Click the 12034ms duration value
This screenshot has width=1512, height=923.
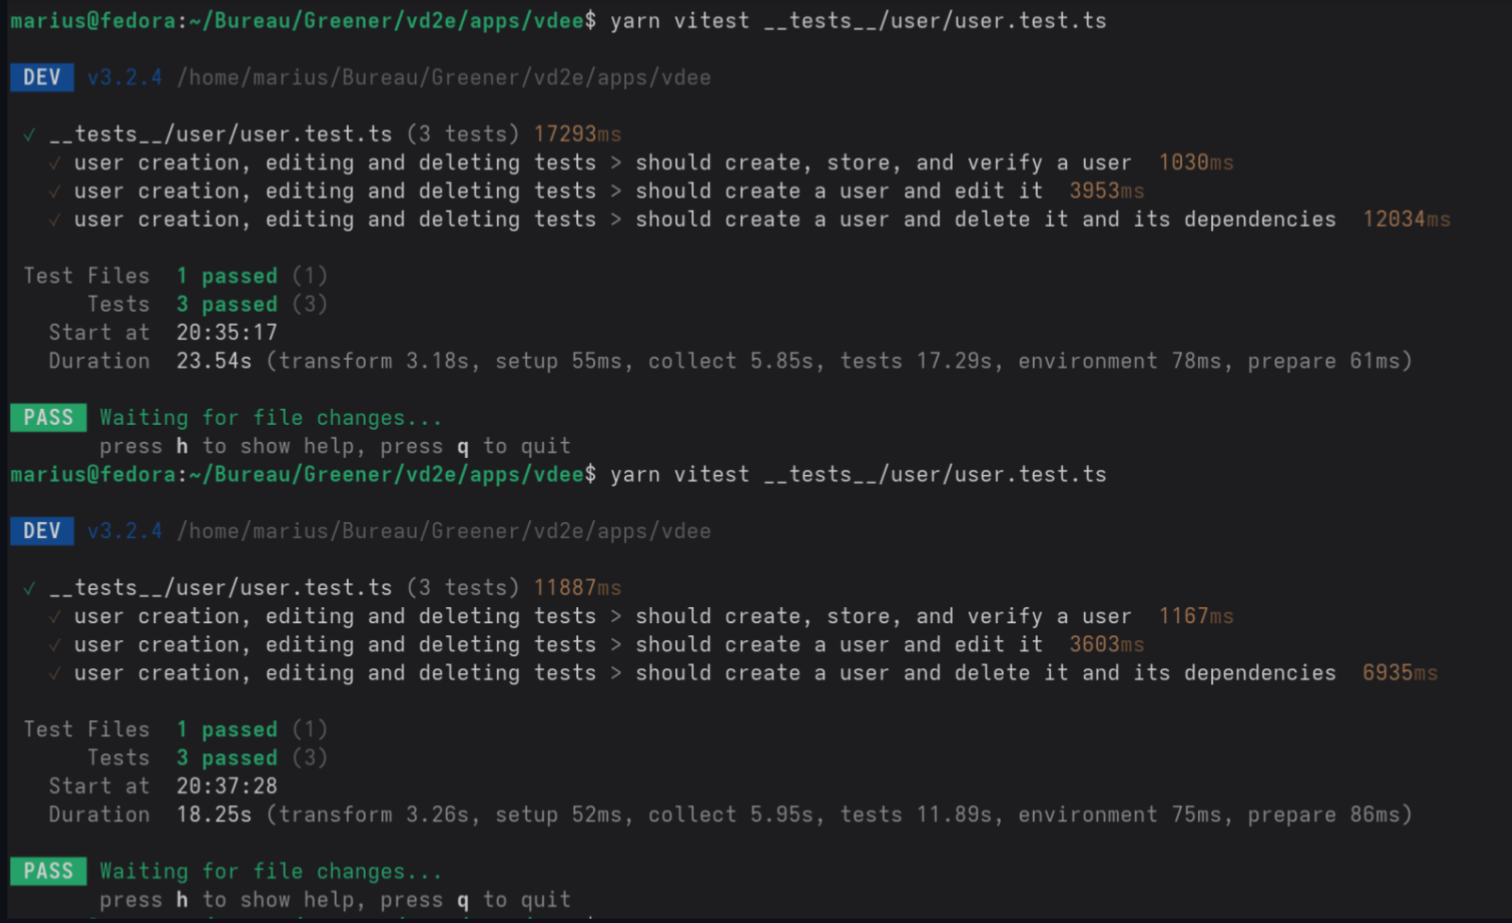pyautogui.click(x=1405, y=219)
